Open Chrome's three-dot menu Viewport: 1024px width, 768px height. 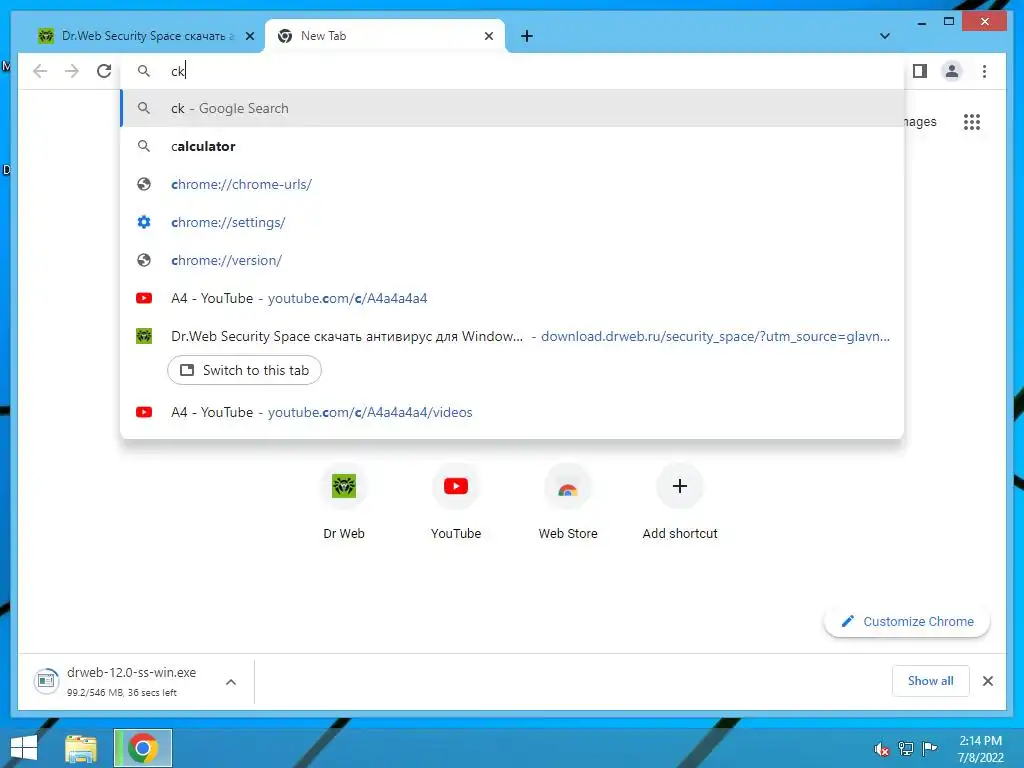(x=984, y=71)
